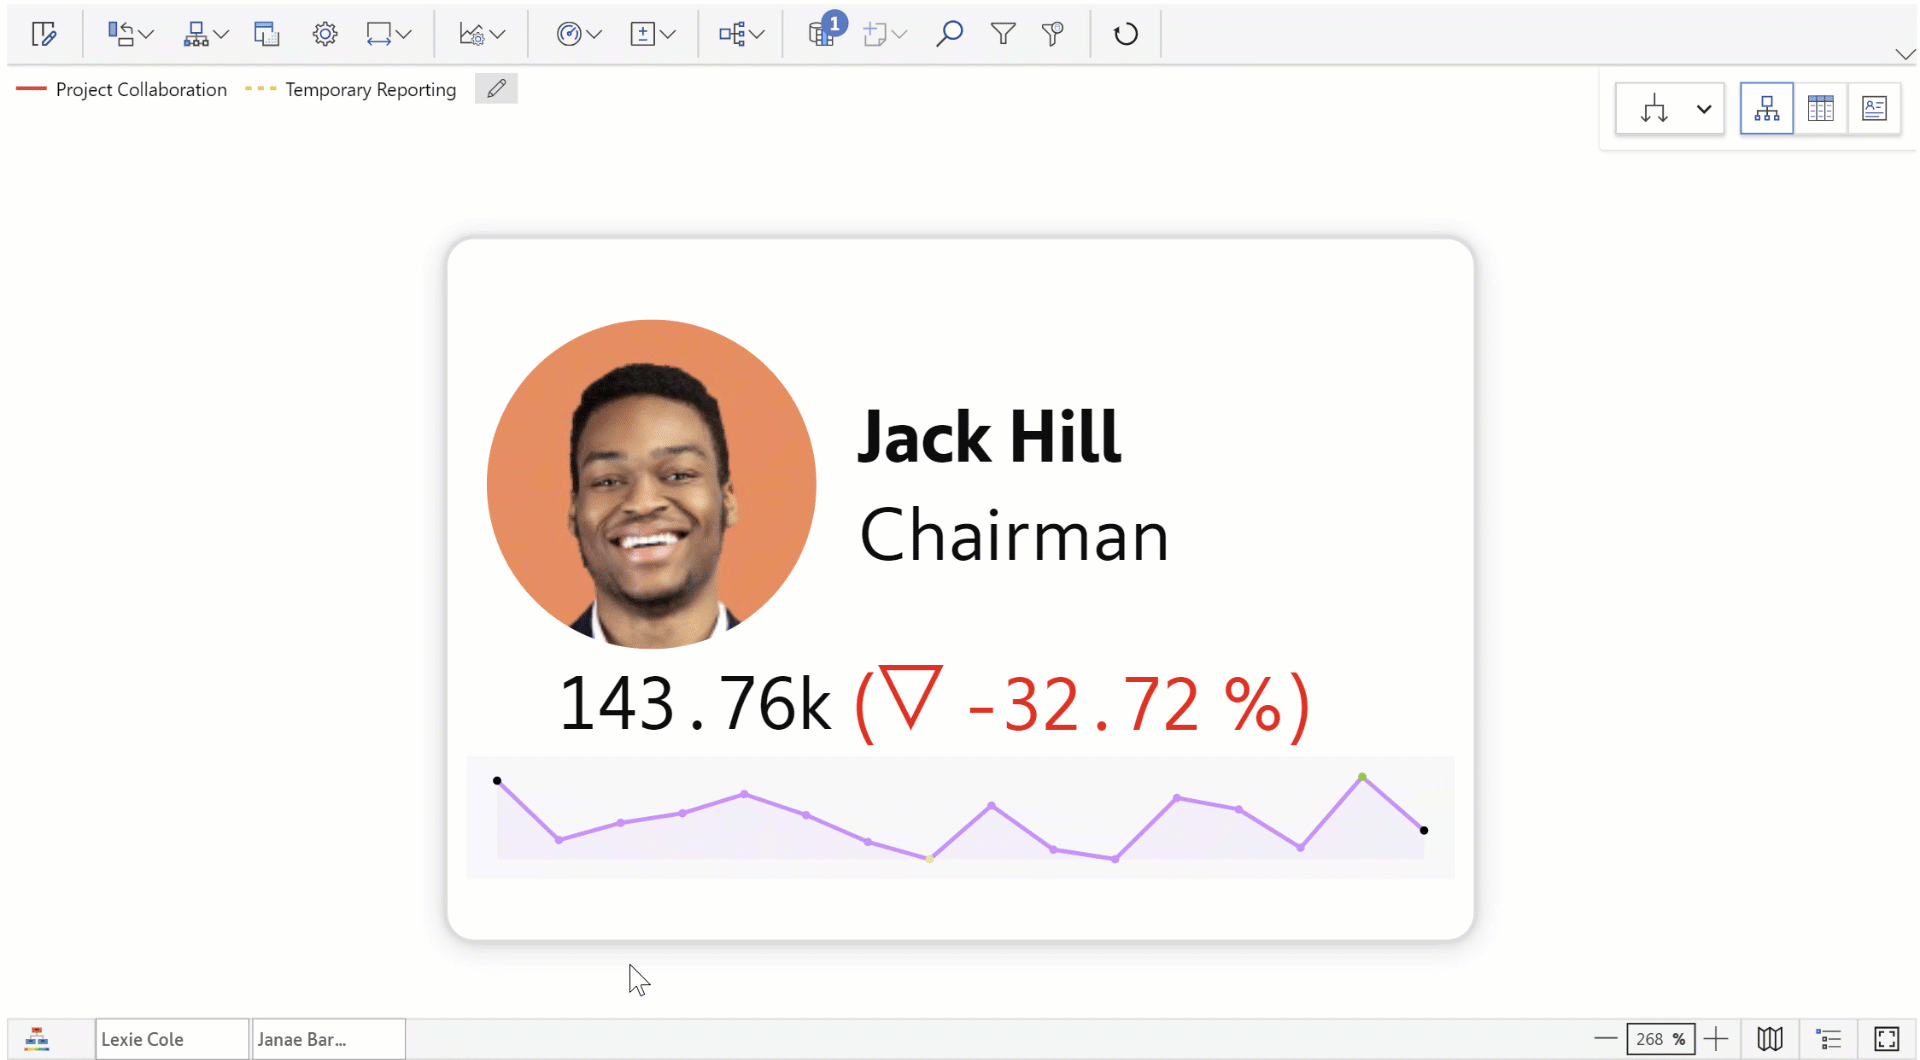Image resolution: width=1920 pixels, height=1060 pixels.
Task: Expand the gauge KPI dropdown
Action: point(594,35)
